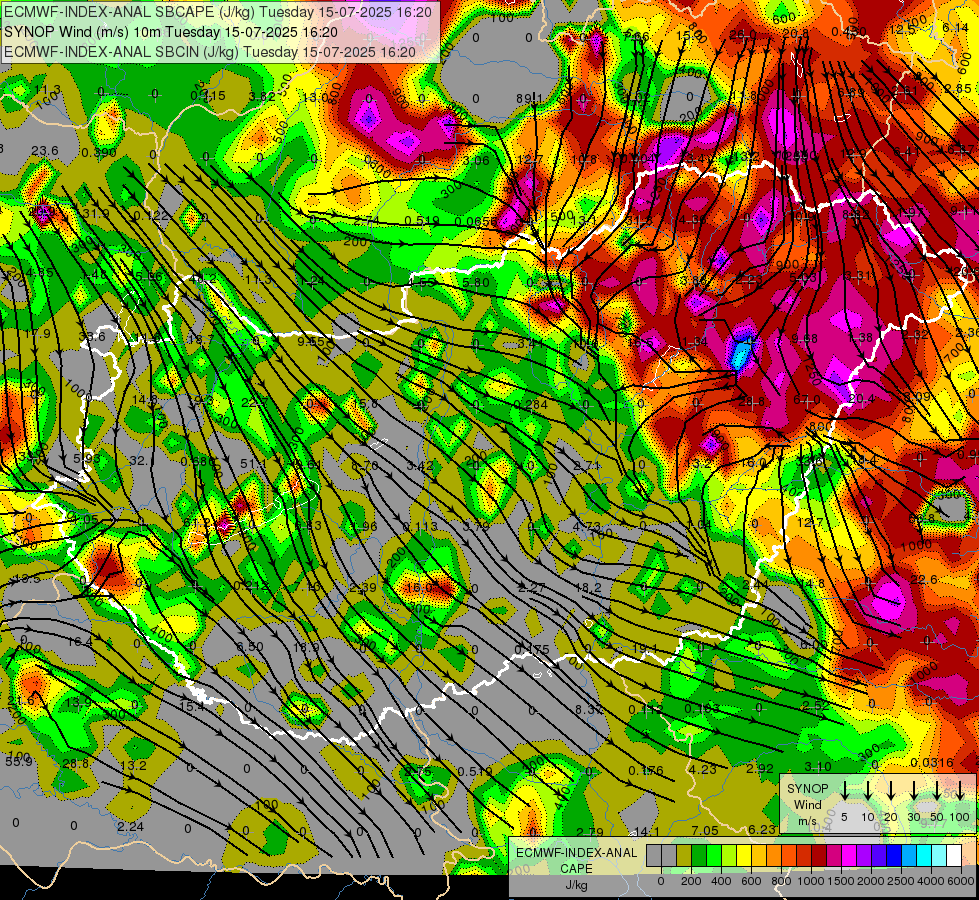Click the 51.1 value on the map
Image resolution: width=979 pixels, height=900 pixels.
(x=253, y=463)
